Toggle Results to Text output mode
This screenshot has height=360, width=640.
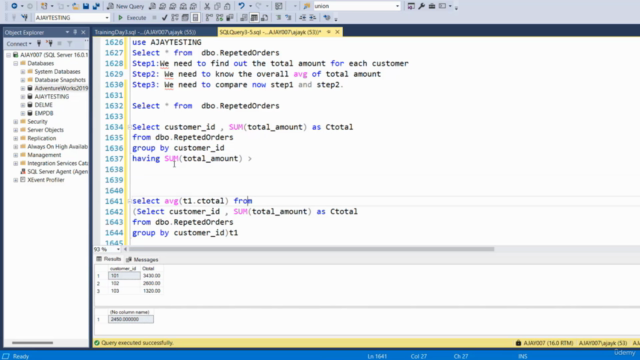tap(244, 18)
